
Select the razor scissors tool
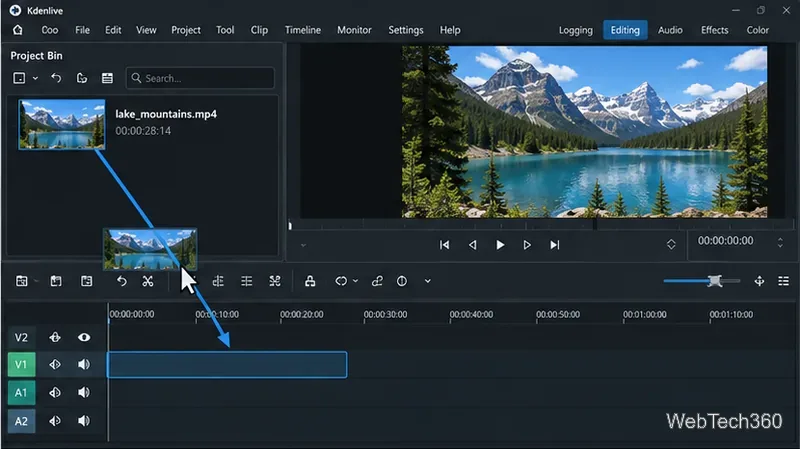(x=147, y=281)
